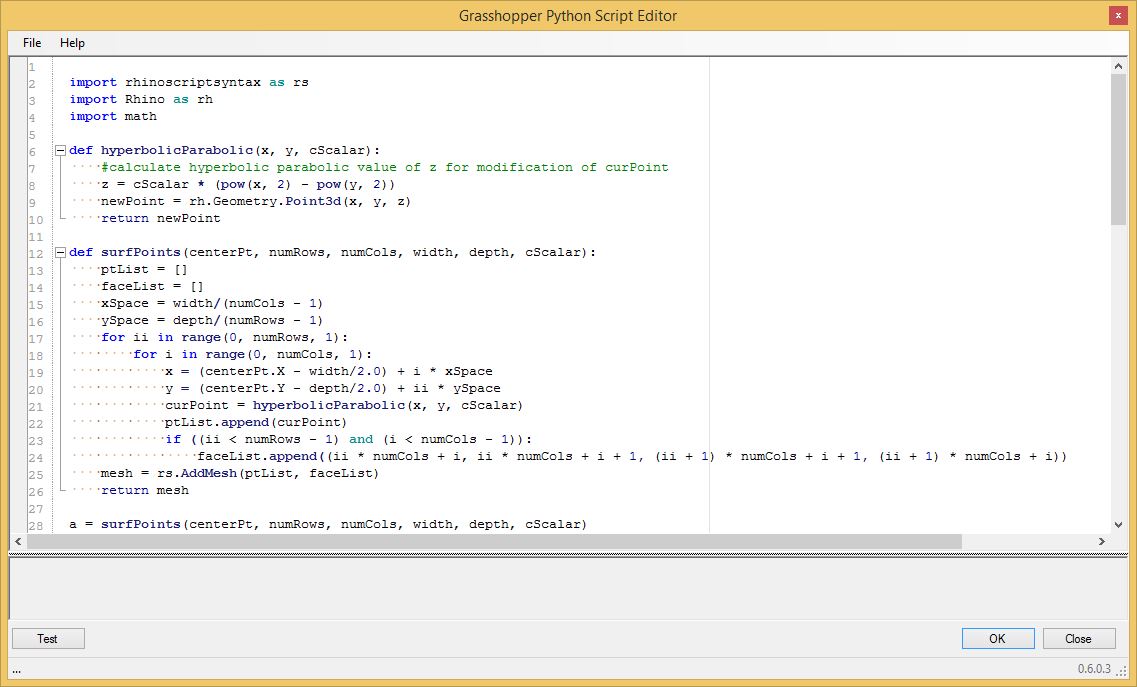Click the 'return newPoint' line
The width and height of the screenshot is (1137, 687).
[x=160, y=218]
